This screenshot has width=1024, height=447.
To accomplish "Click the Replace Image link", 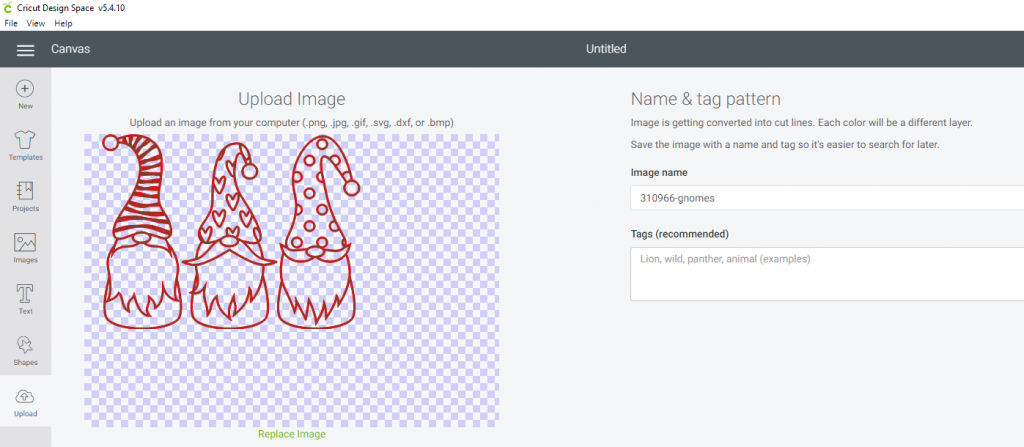I will pyautogui.click(x=291, y=434).
